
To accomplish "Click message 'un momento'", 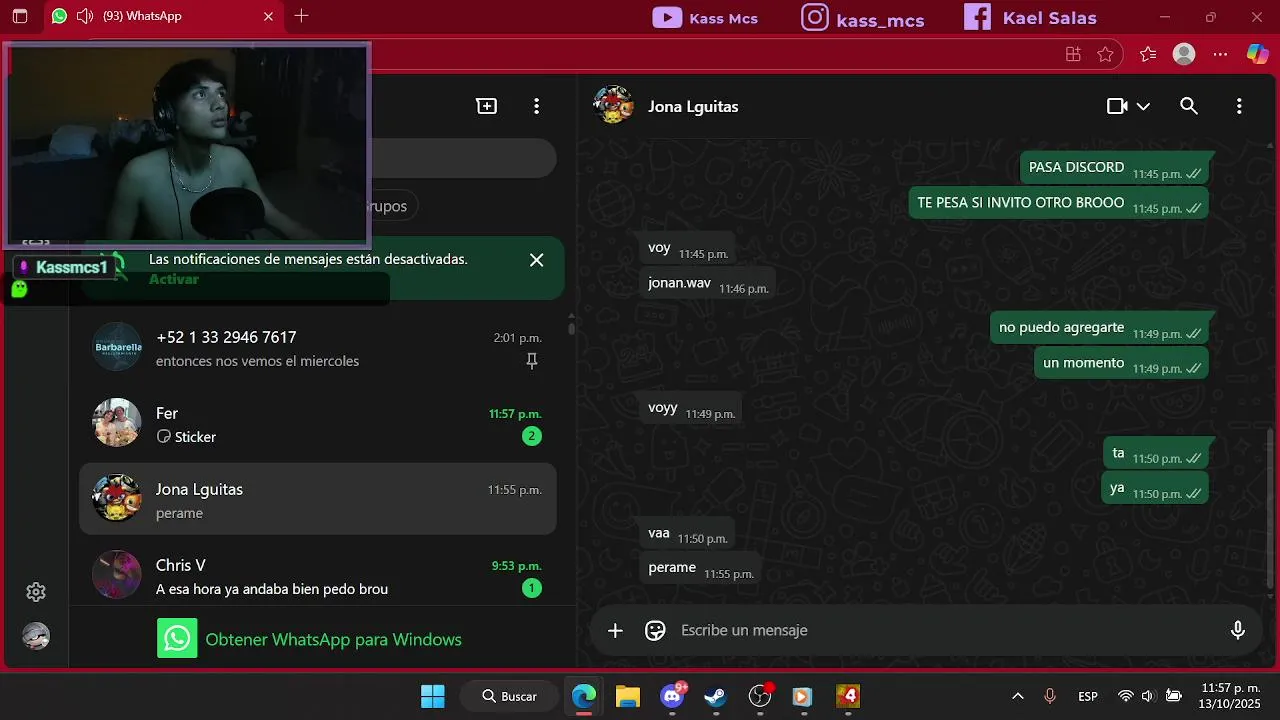I will (x=1121, y=363).
